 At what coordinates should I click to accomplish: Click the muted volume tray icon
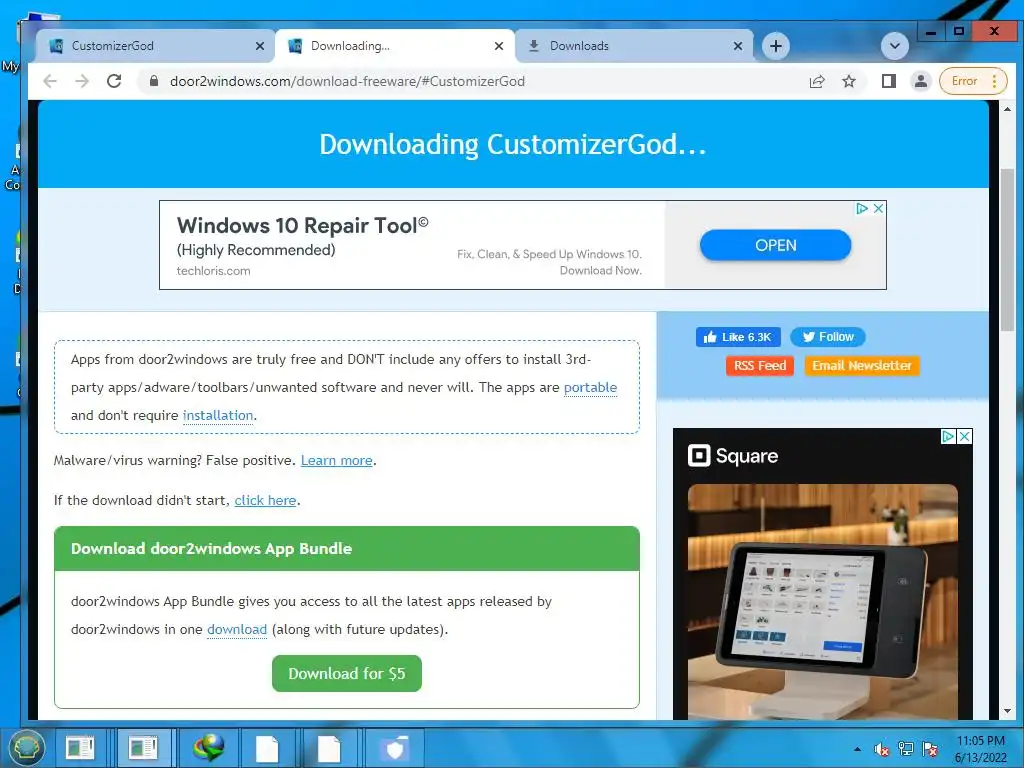pos(882,750)
